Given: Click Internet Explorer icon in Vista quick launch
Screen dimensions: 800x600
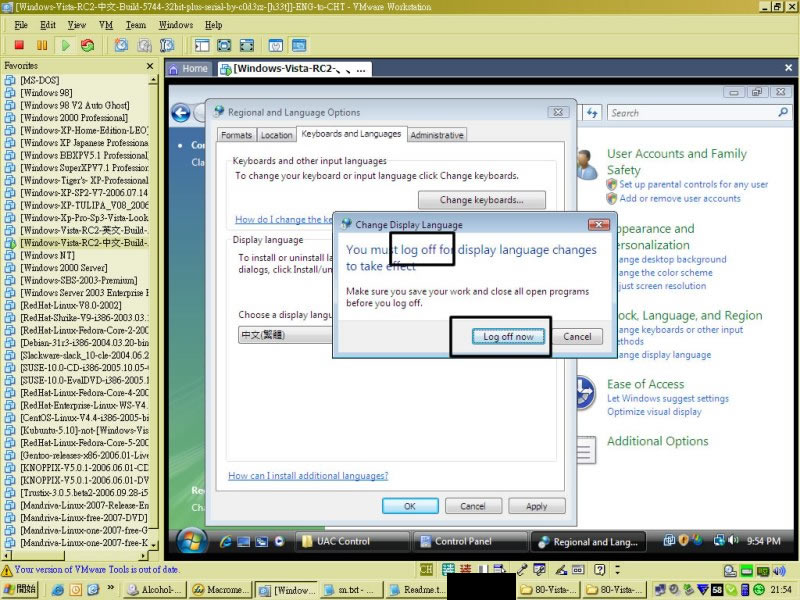Looking at the screenshot, I should 225,542.
